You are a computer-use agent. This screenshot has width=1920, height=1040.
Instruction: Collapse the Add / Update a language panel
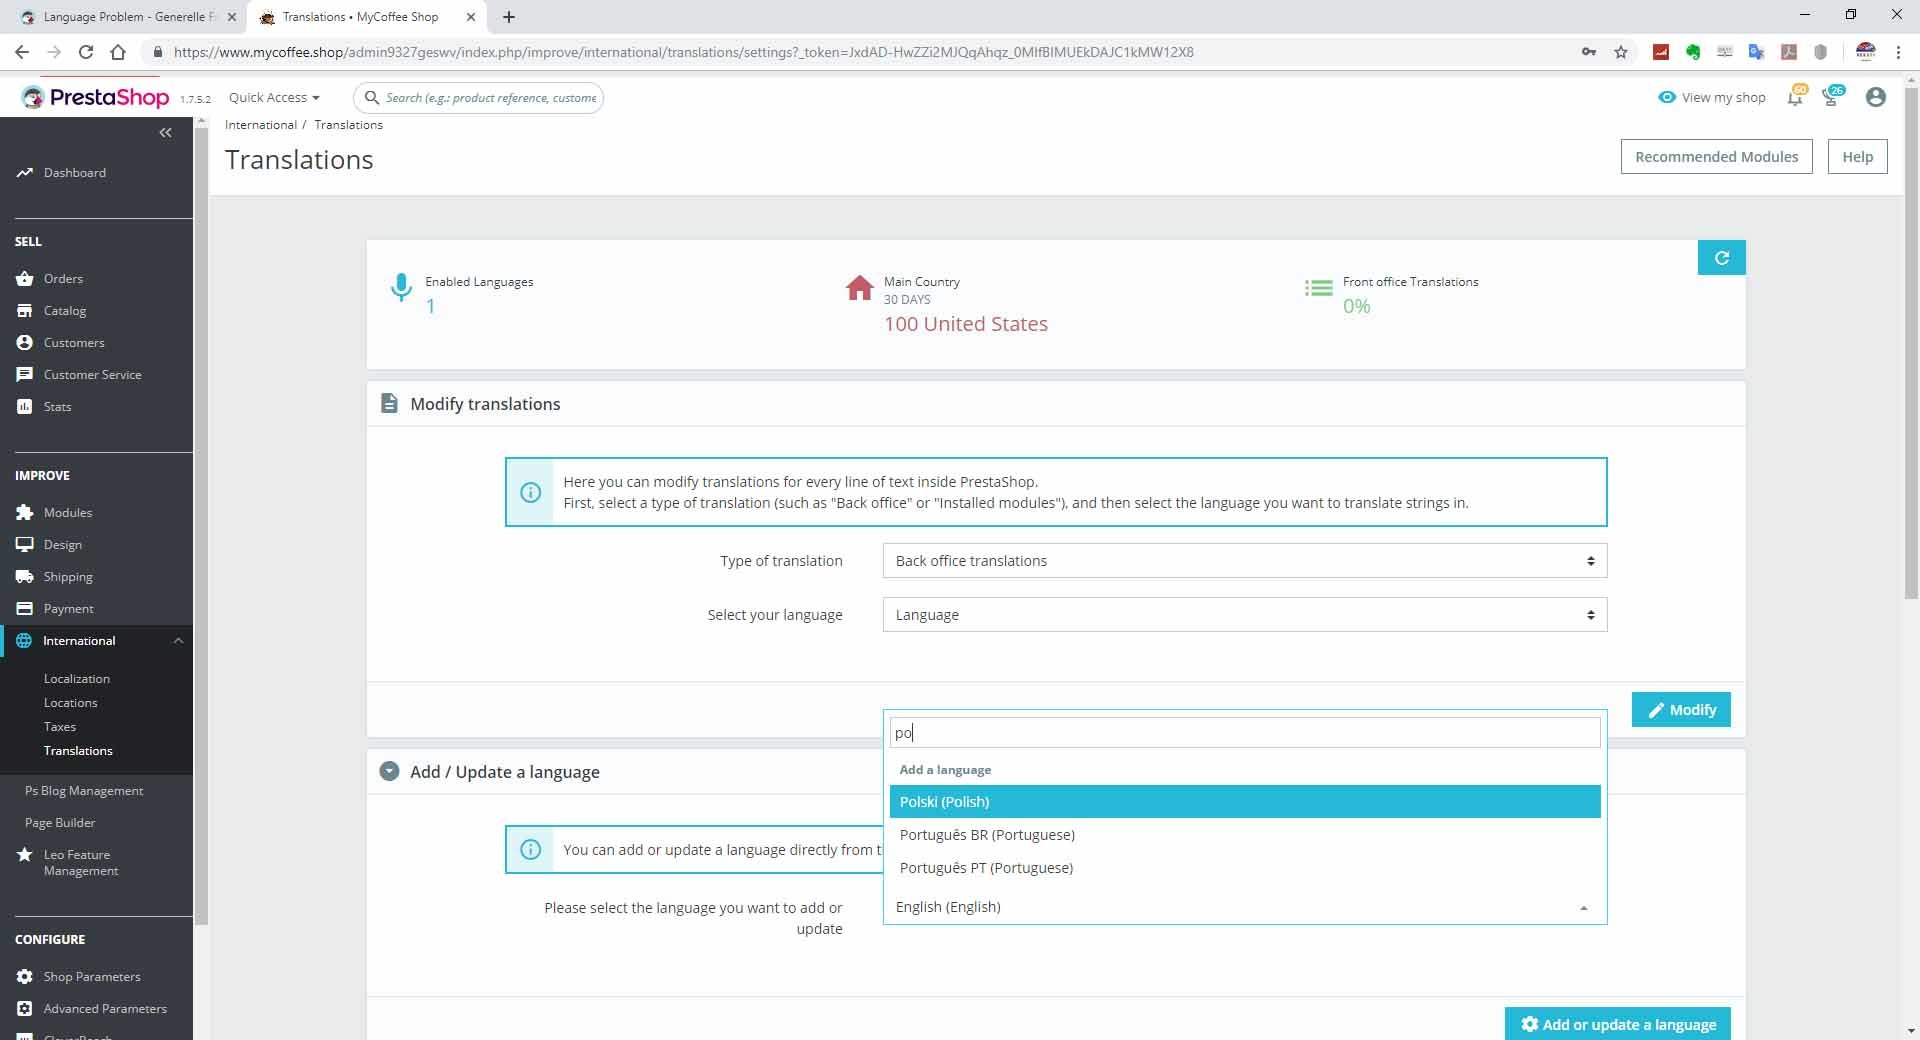(389, 772)
